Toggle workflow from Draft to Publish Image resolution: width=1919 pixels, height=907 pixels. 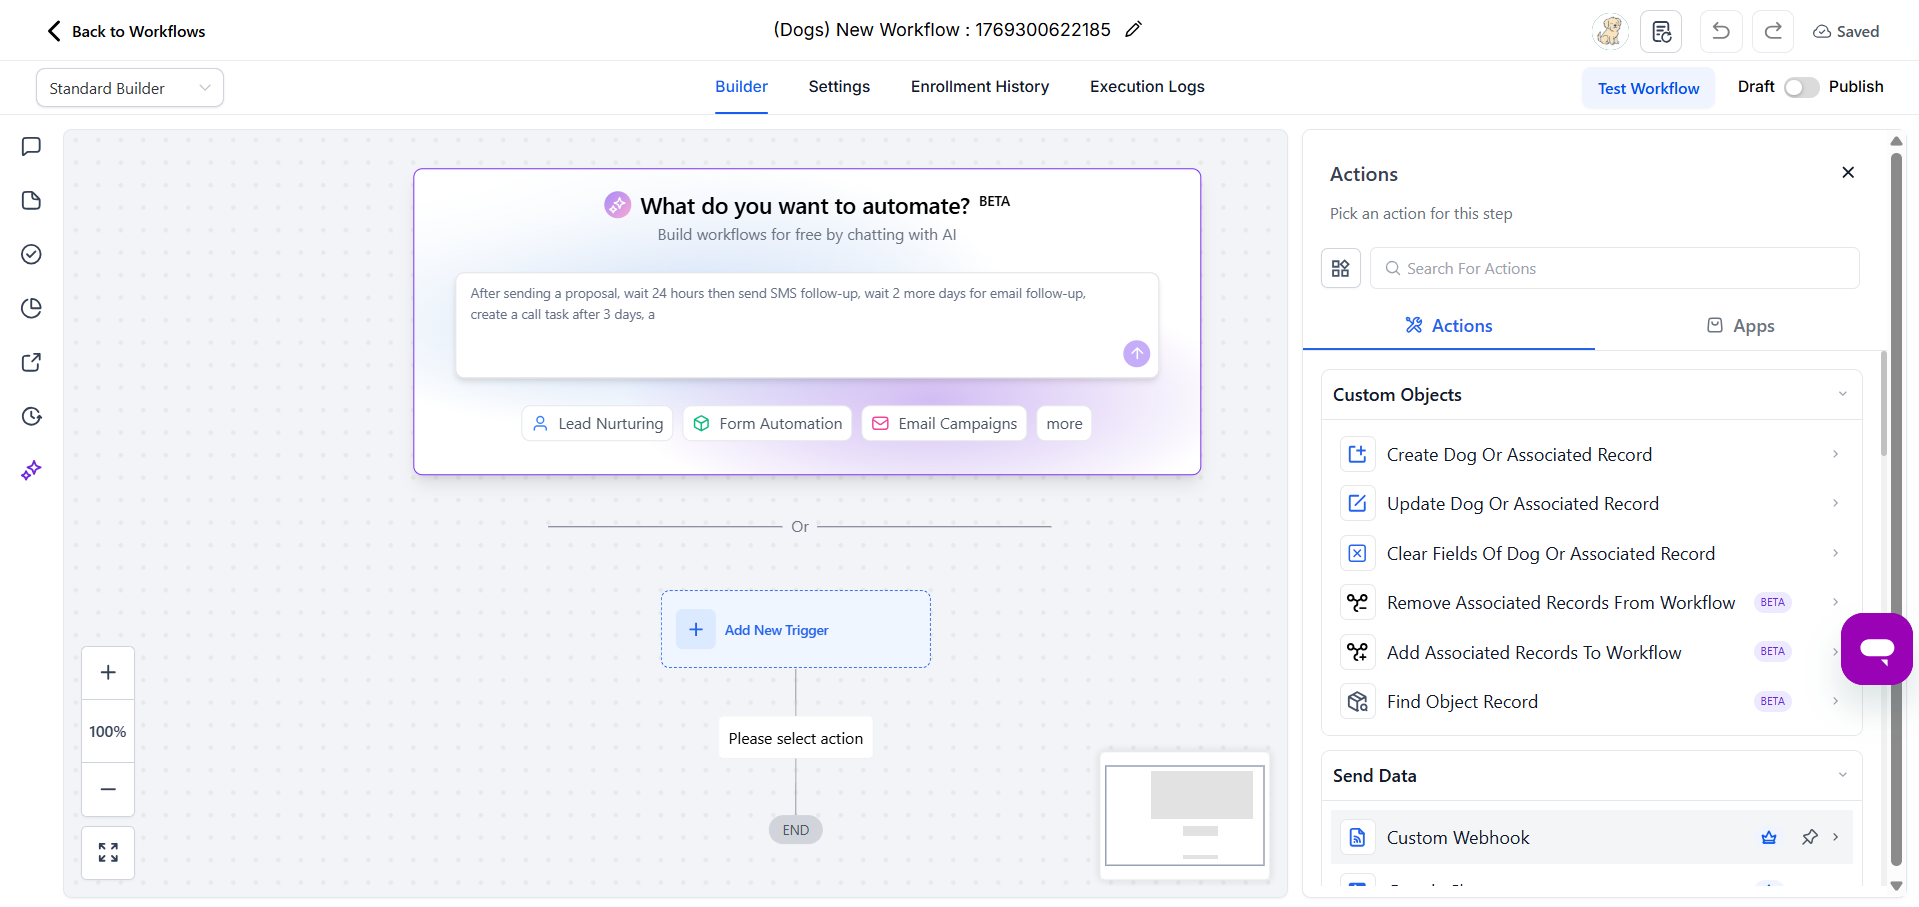(x=1800, y=87)
